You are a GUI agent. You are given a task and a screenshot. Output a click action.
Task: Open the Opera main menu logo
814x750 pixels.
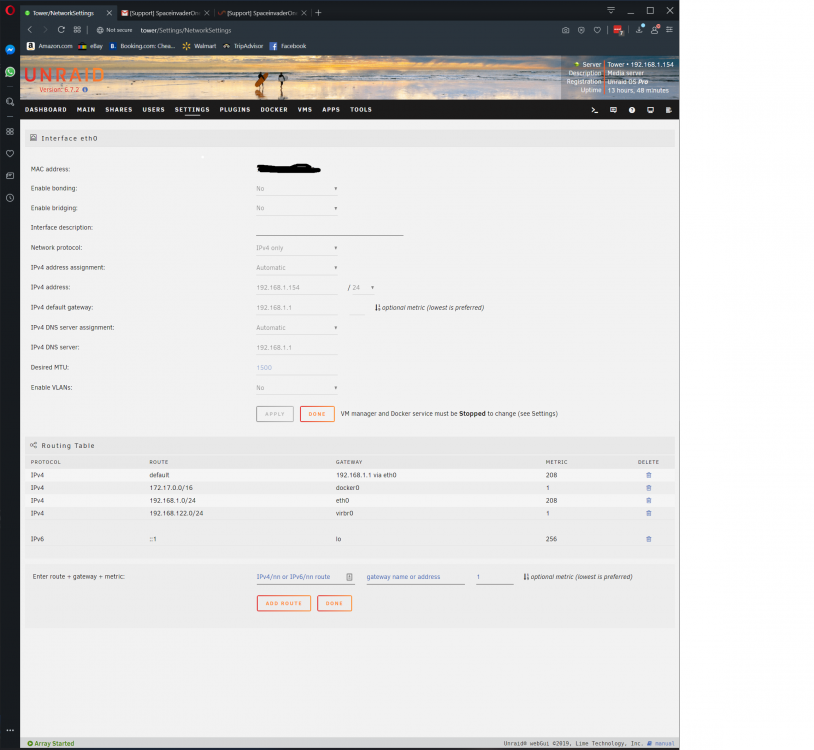tap(10, 10)
